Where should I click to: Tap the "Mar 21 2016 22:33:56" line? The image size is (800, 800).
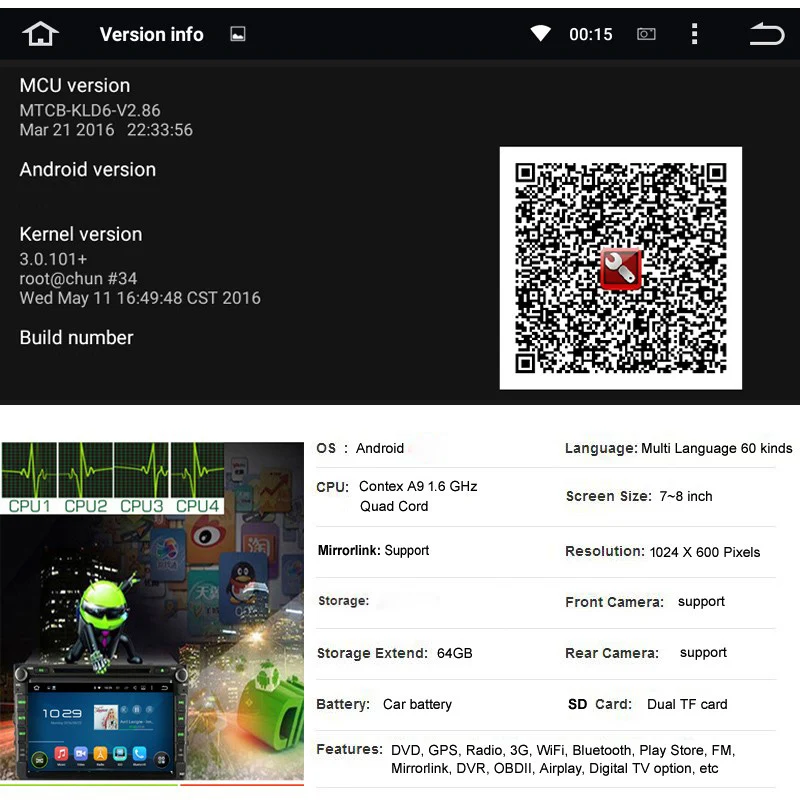[x=106, y=130]
